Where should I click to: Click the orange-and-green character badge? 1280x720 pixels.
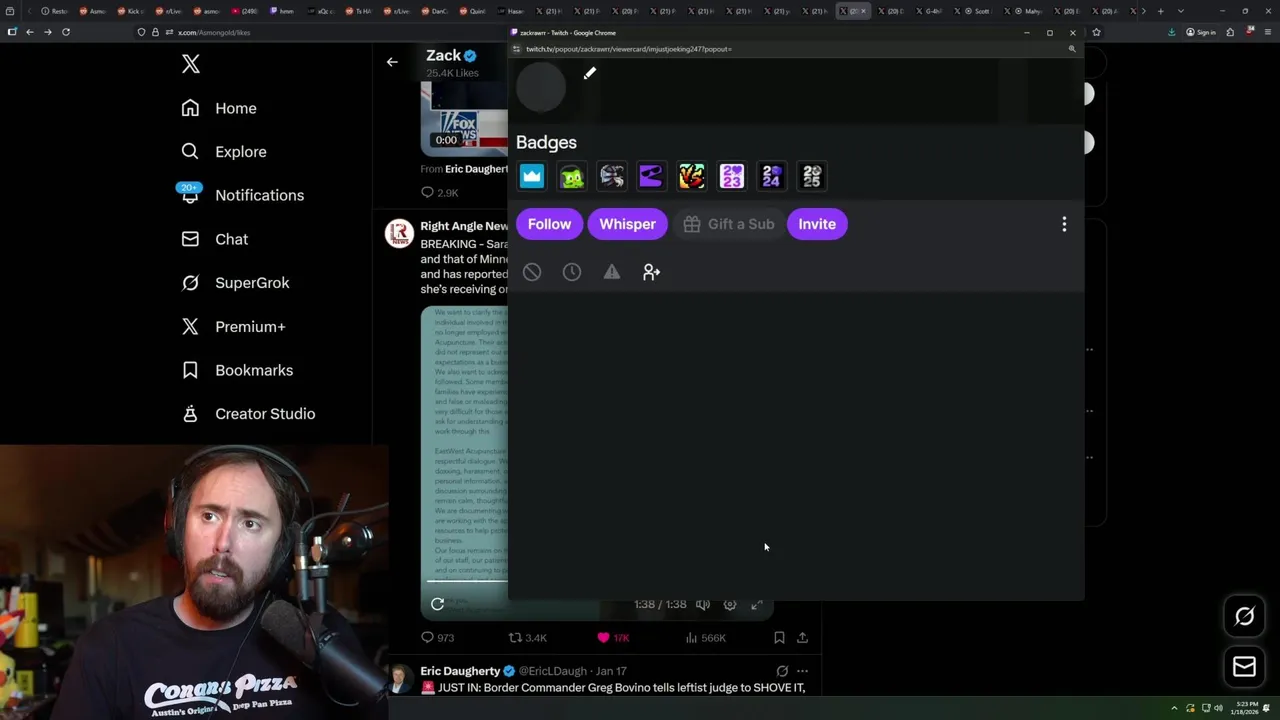tap(691, 177)
